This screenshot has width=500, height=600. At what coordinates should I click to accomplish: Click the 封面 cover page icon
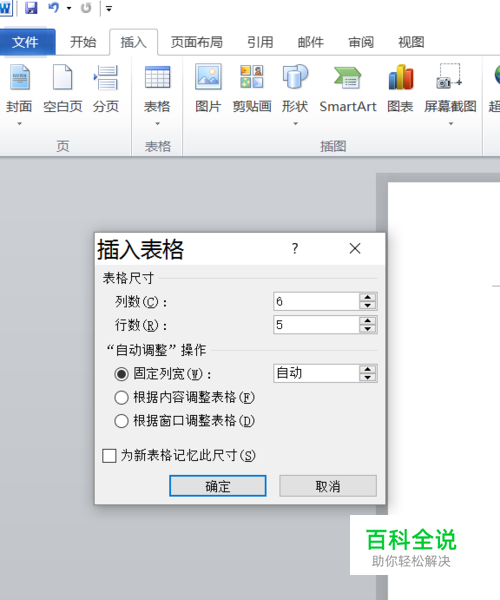[x=20, y=77]
